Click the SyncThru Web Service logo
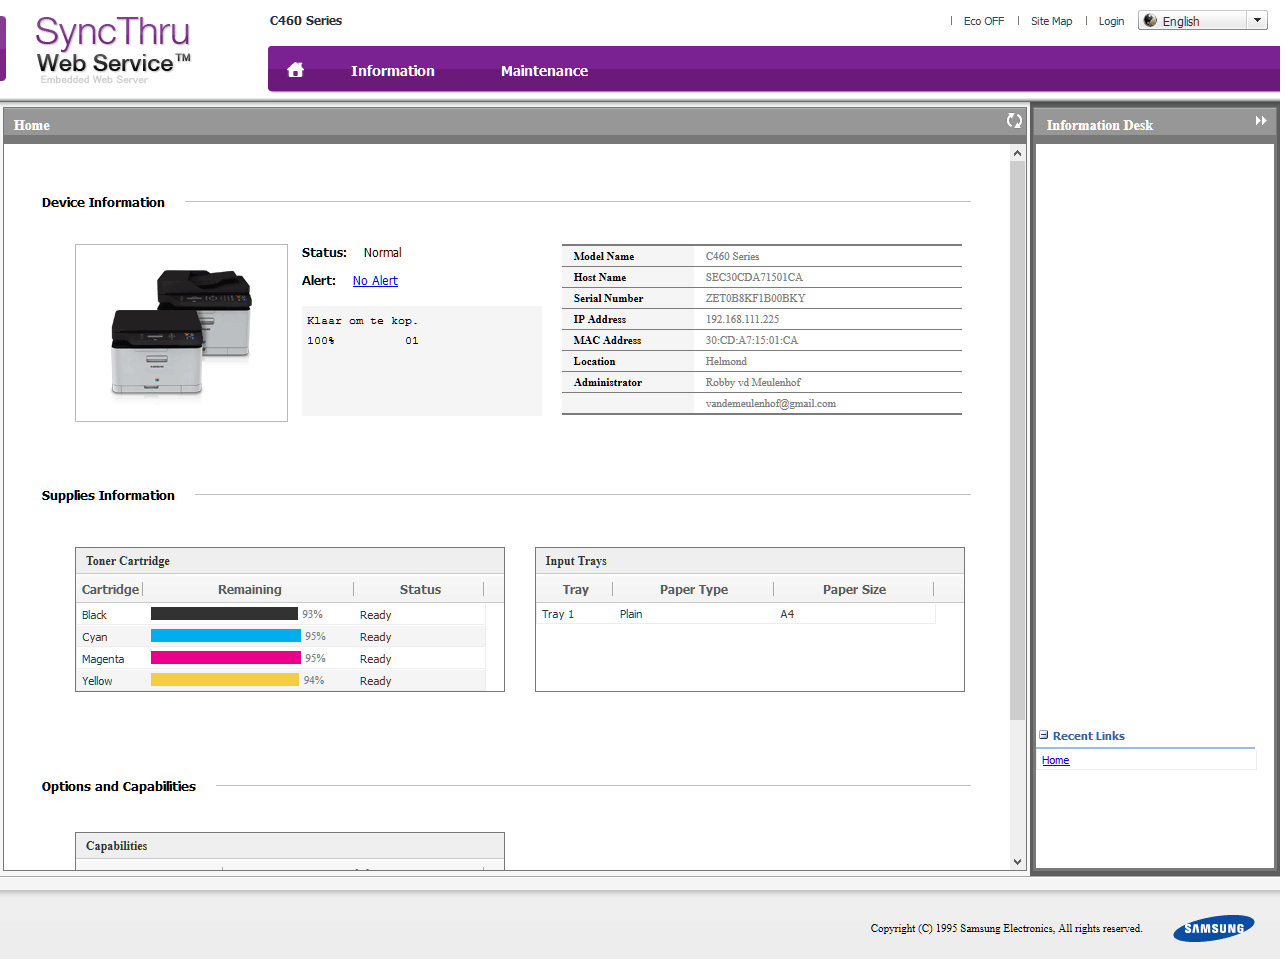This screenshot has width=1286, height=959. (x=114, y=48)
